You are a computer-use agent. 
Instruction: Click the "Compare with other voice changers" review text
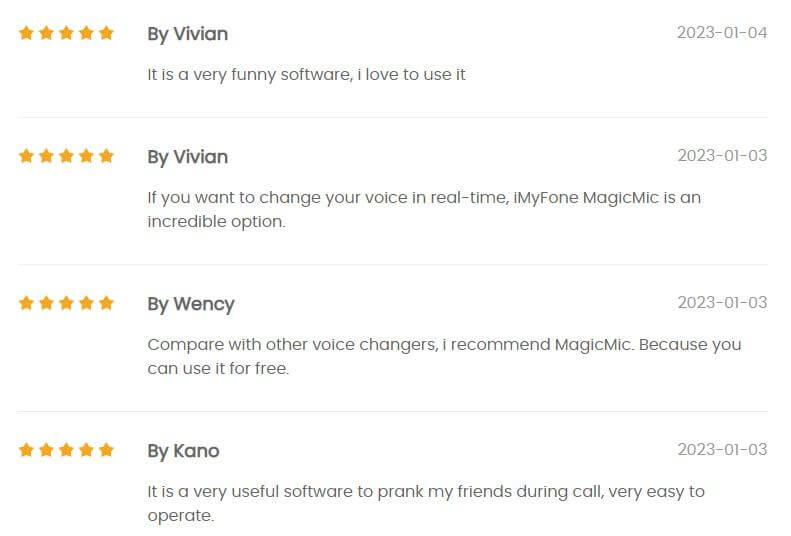click(444, 356)
